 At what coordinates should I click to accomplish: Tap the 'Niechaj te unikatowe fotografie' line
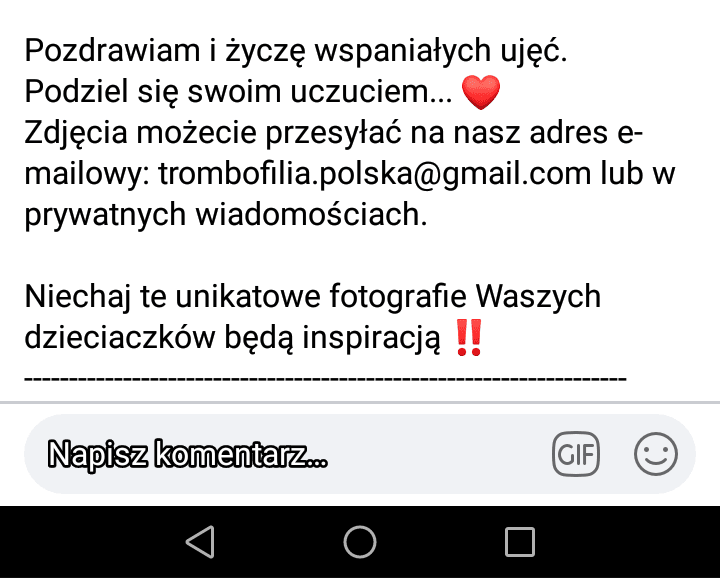[312, 297]
